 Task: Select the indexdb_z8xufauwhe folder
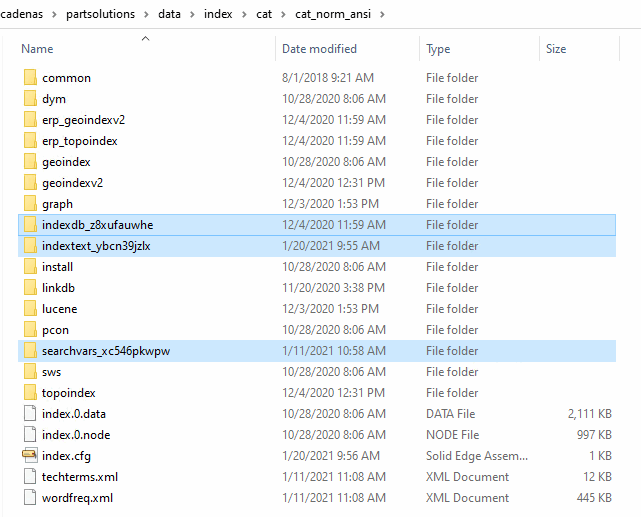click(x=97, y=225)
